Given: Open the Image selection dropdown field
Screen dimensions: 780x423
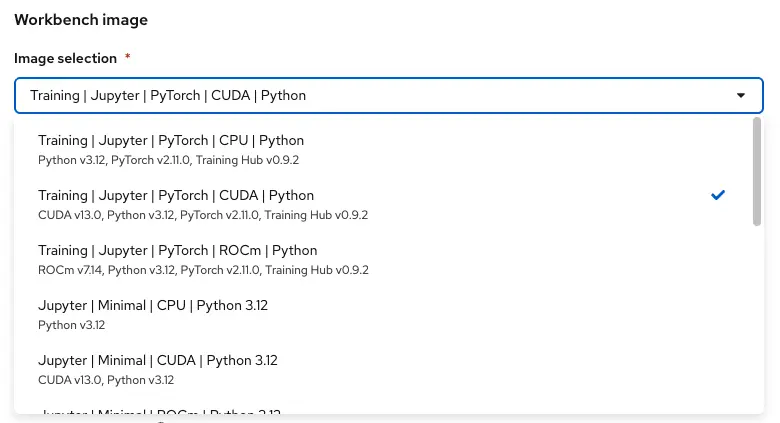Looking at the screenshot, I should click(x=389, y=95).
